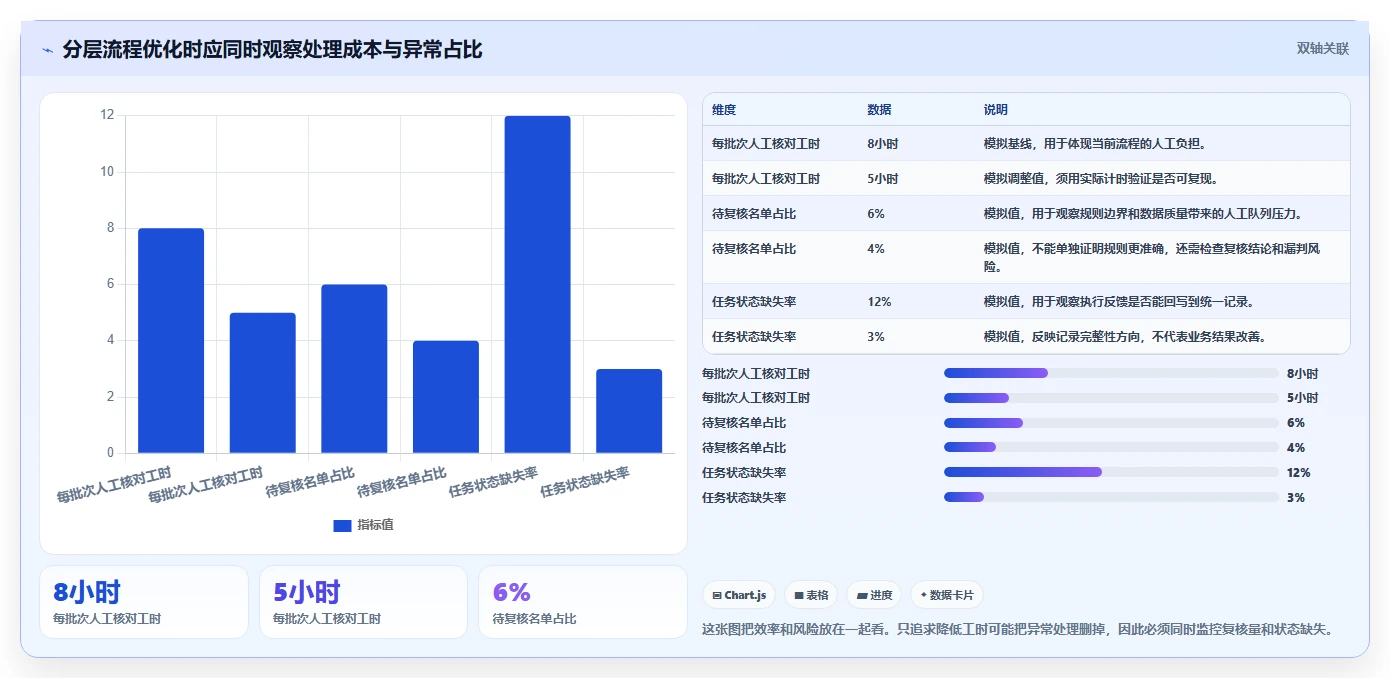Screen dimensions: 1390x678
Task: Click the progress bar showing 12%
Action: (x=1111, y=472)
